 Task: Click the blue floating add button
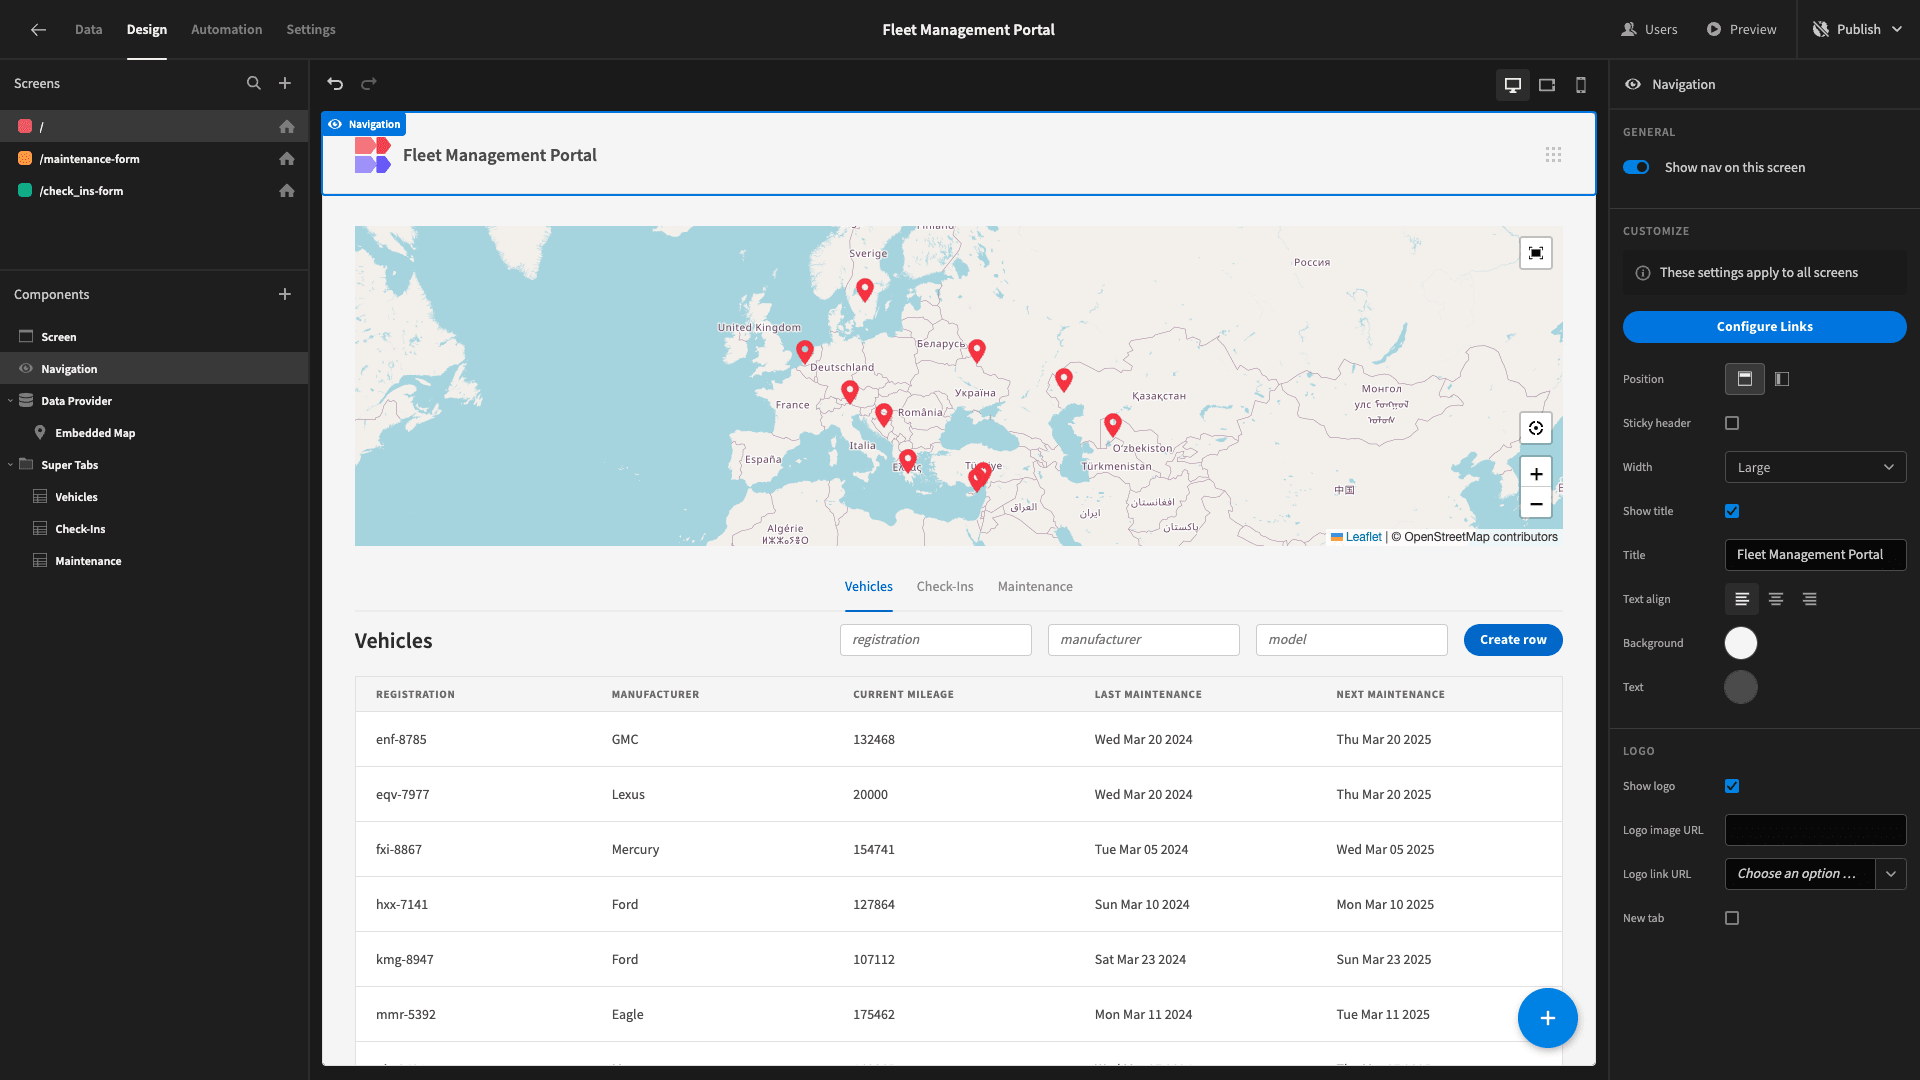[x=1547, y=1018]
